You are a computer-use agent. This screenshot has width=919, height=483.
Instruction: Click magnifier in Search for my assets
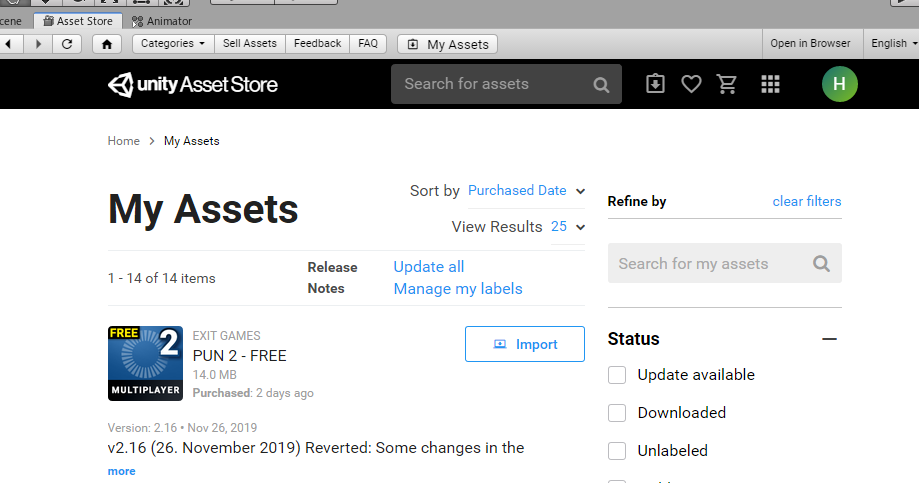point(821,264)
